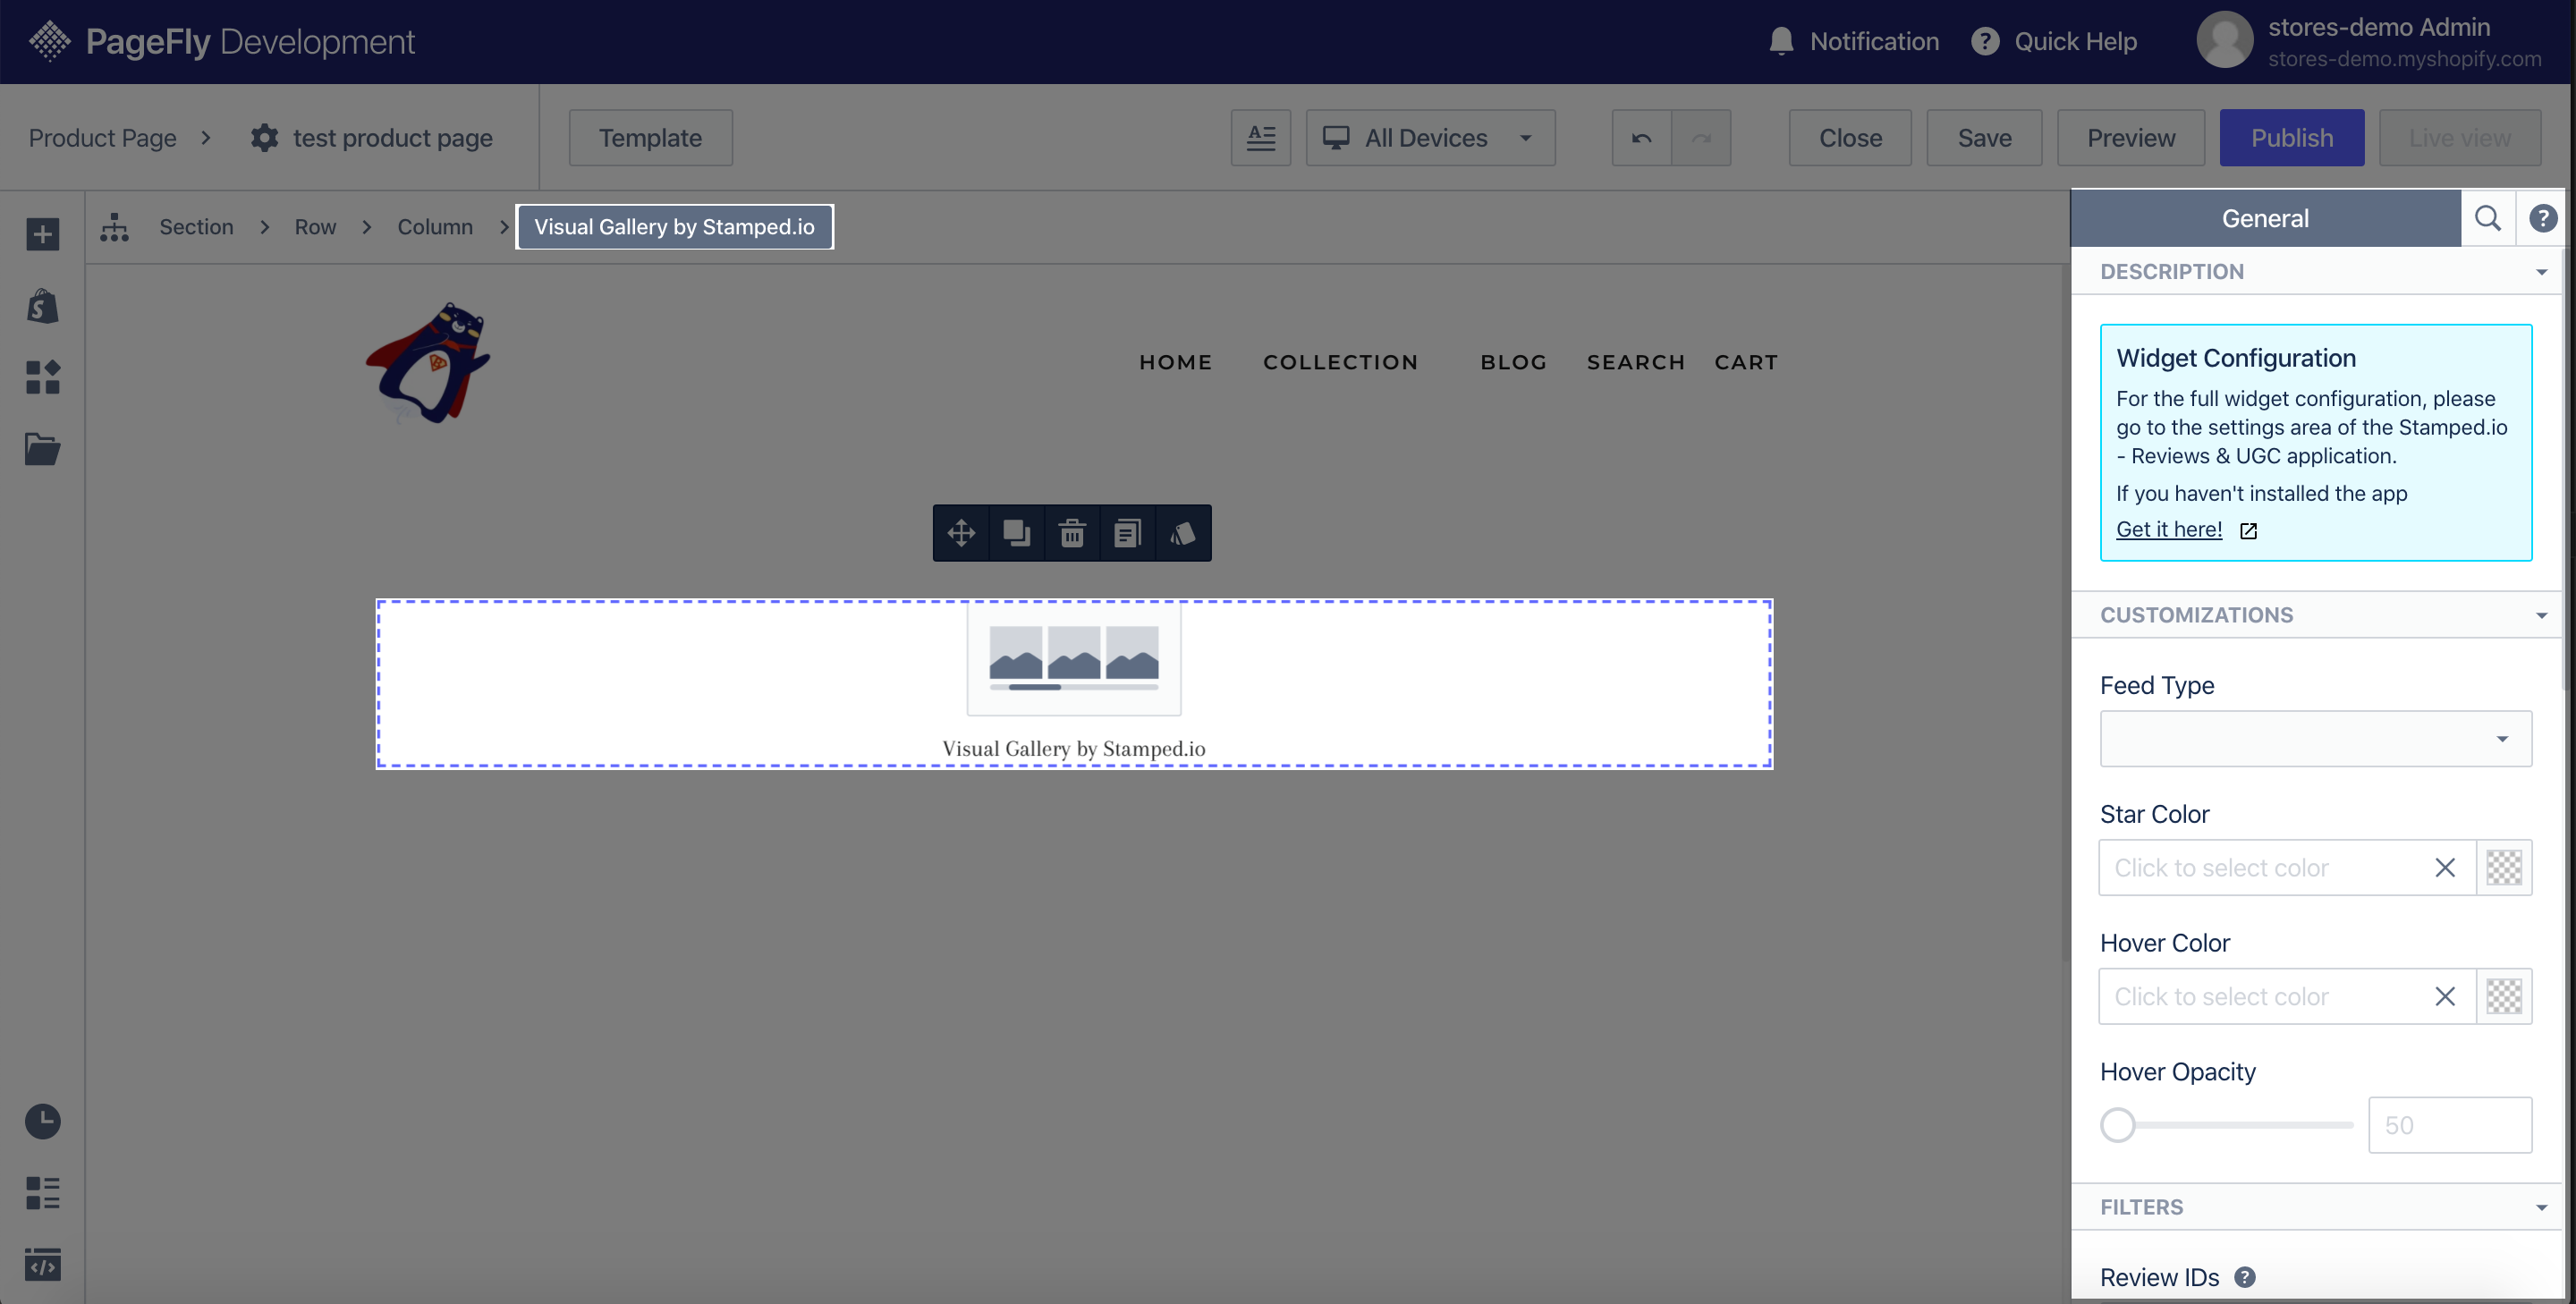Image resolution: width=2576 pixels, height=1304 pixels.
Task: Open the Star Color swatch picker
Action: click(x=2504, y=868)
